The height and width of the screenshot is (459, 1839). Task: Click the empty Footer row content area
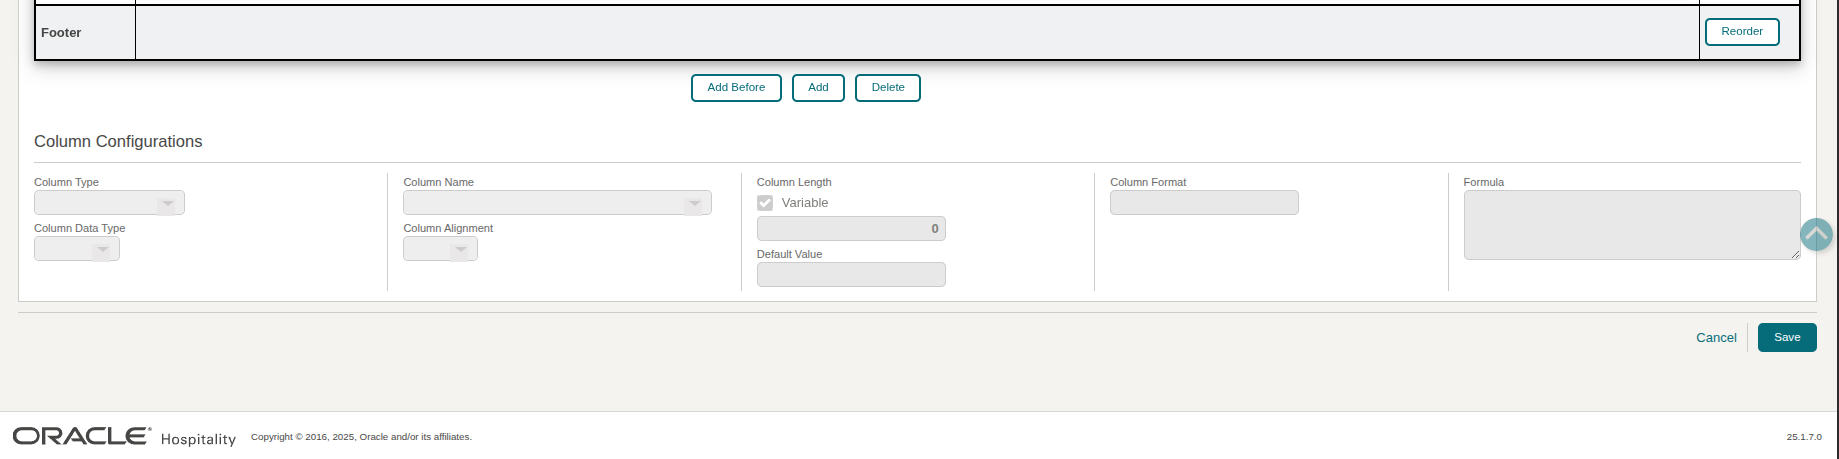916,33
